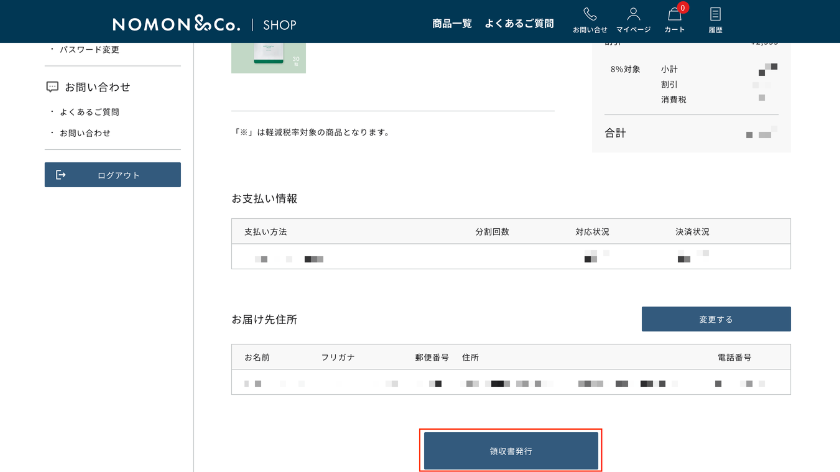840x472 pixels.
Task: Click the 領収書発行 receipt button
Action: click(x=511, y=451)
